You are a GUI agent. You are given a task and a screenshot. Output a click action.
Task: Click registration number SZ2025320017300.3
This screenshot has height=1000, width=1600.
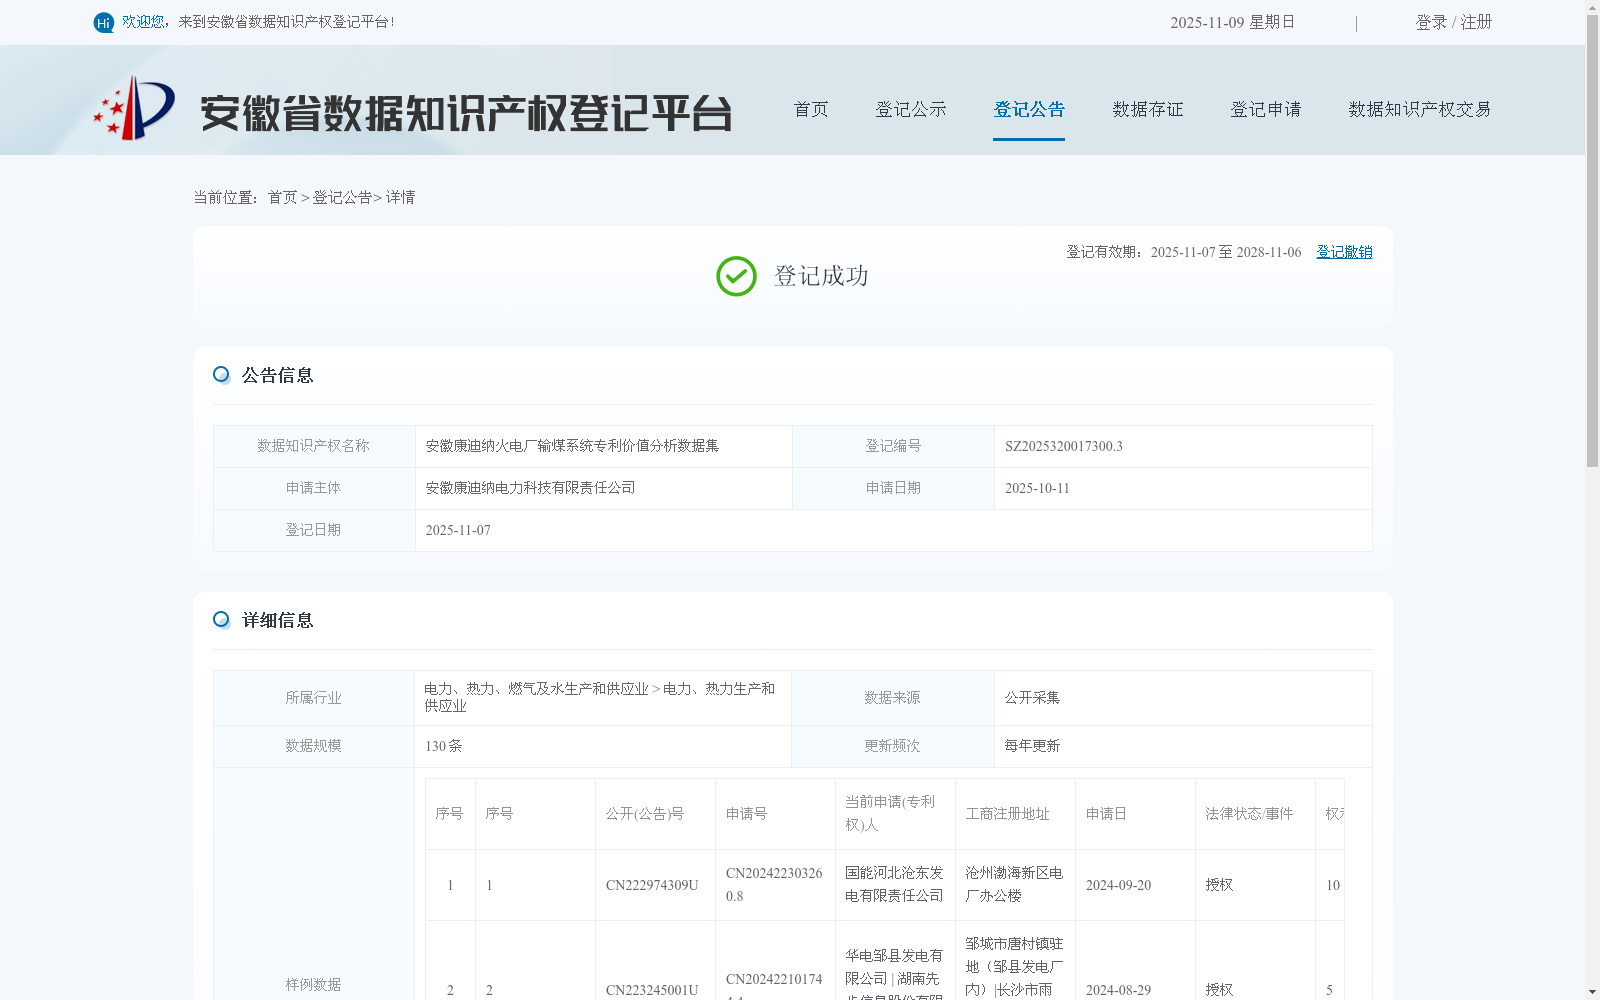(1064, 446)
